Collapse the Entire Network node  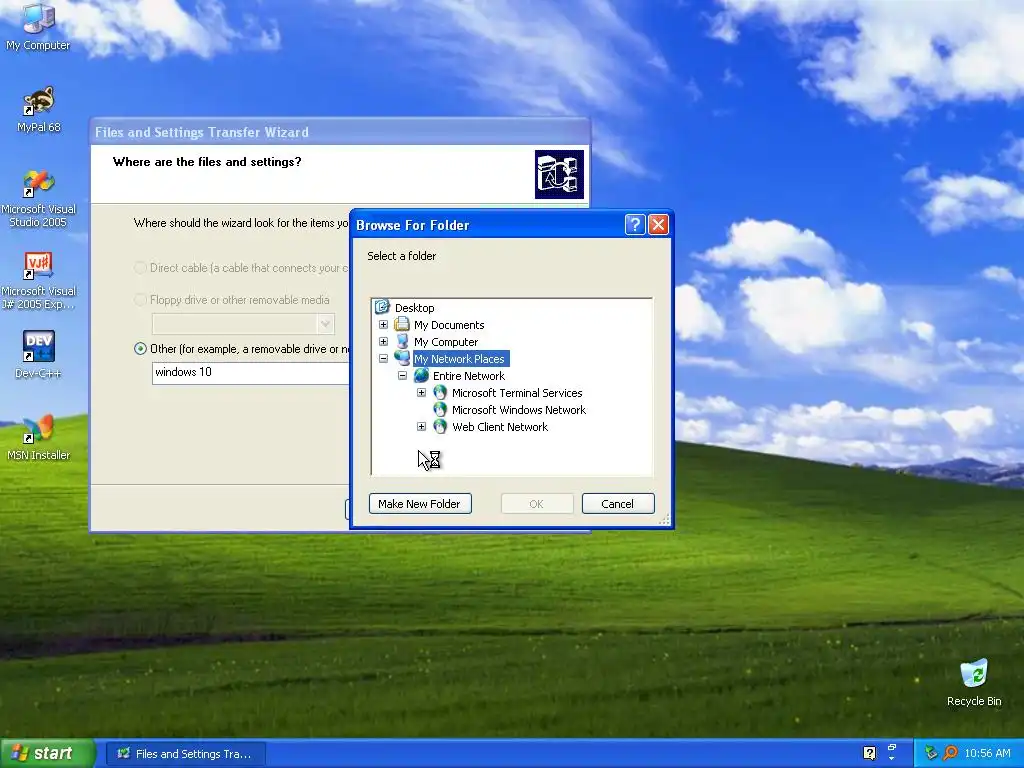coord(402,375)
